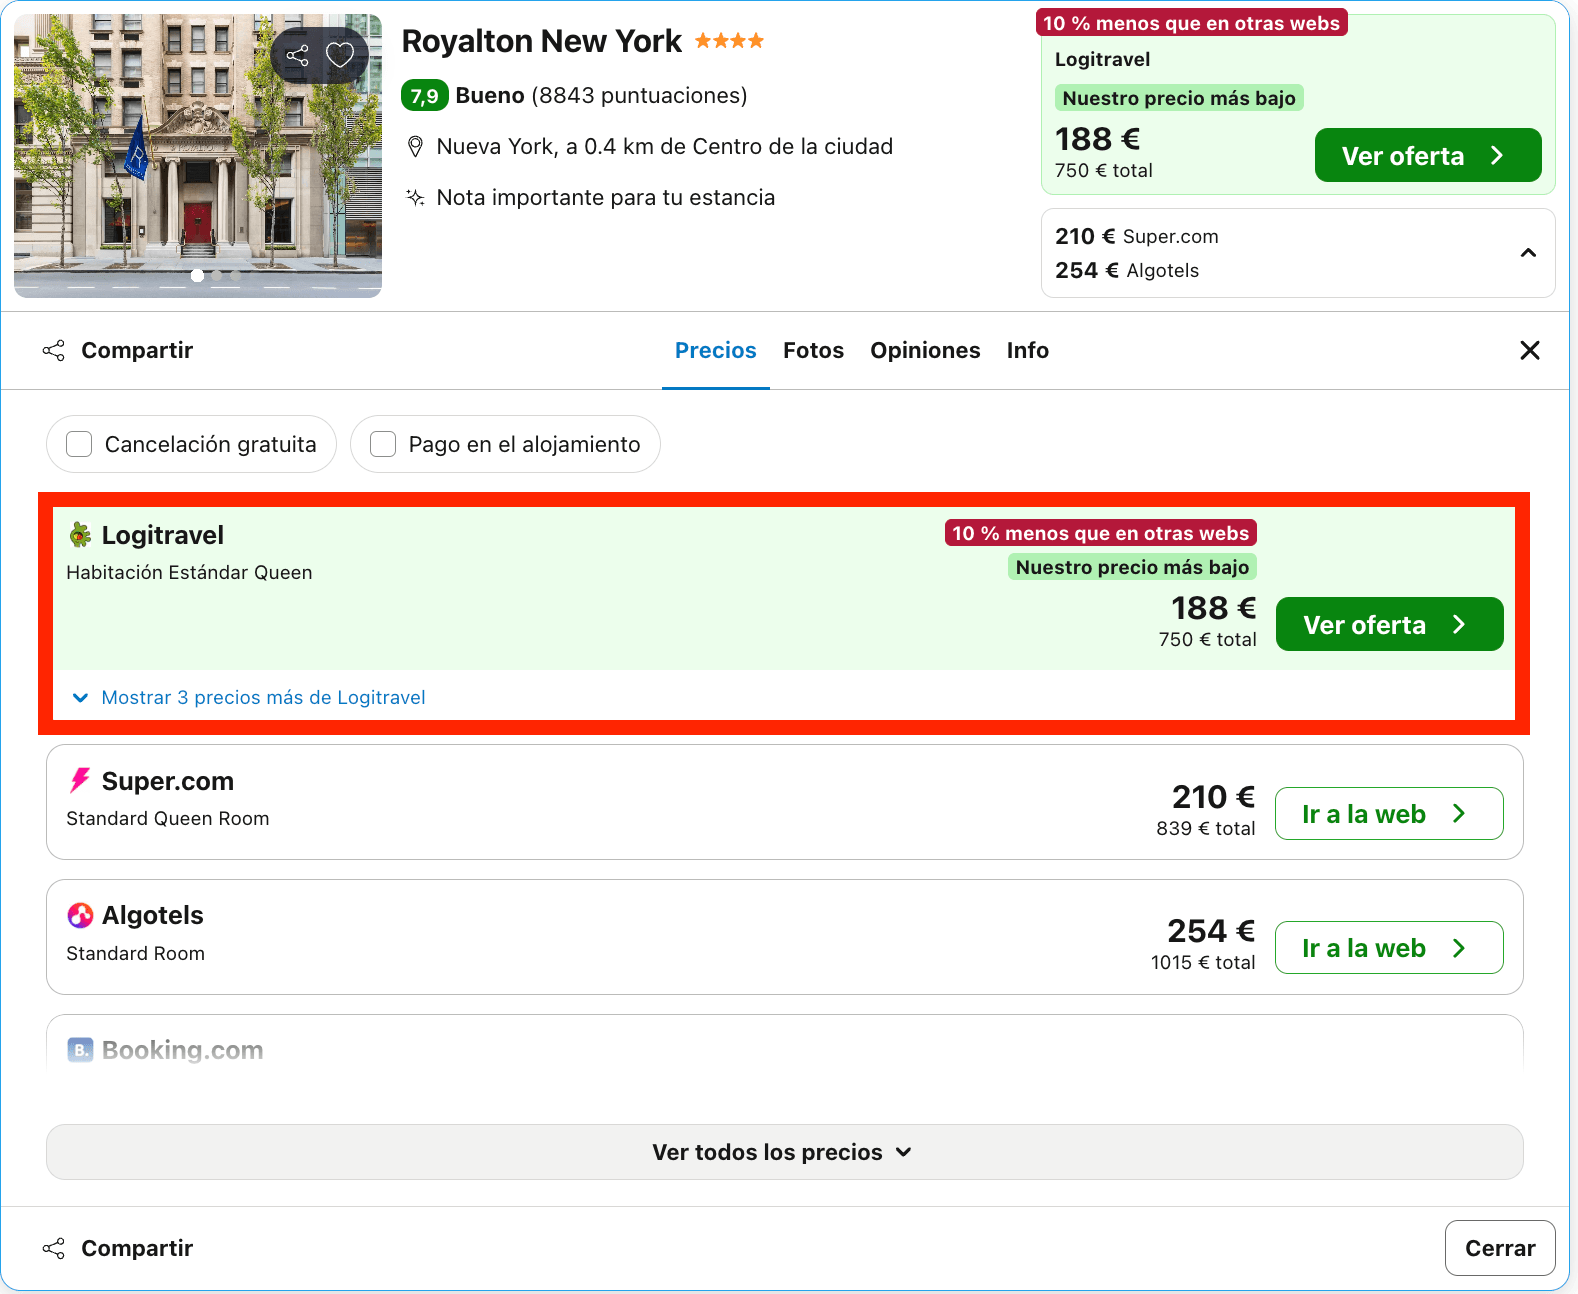Click the hotel facade photo

click(198, 156)
